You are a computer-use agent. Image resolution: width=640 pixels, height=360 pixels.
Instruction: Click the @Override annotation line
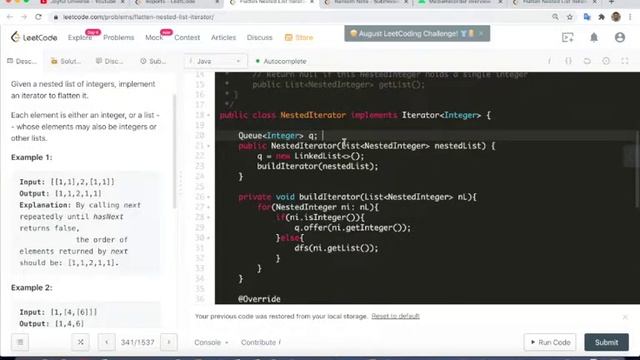[259, 299]
